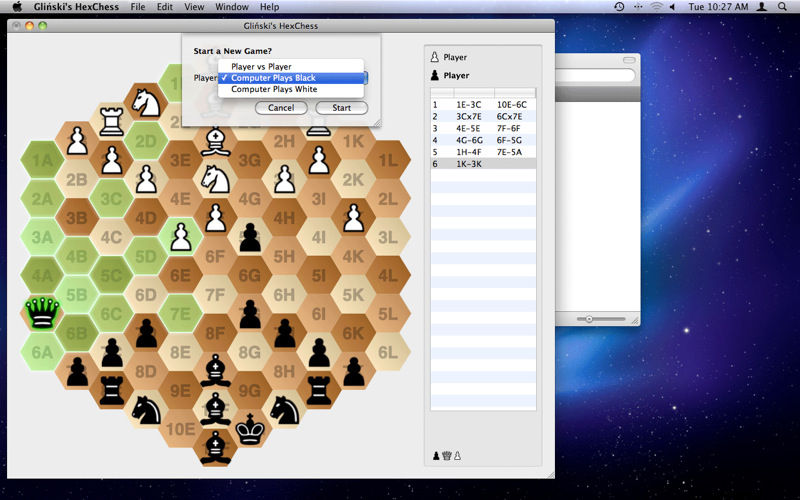Viewport: 800px width, 500px height.
Task: Select move 10E-6C in move list
Action: tap(512, 104)
